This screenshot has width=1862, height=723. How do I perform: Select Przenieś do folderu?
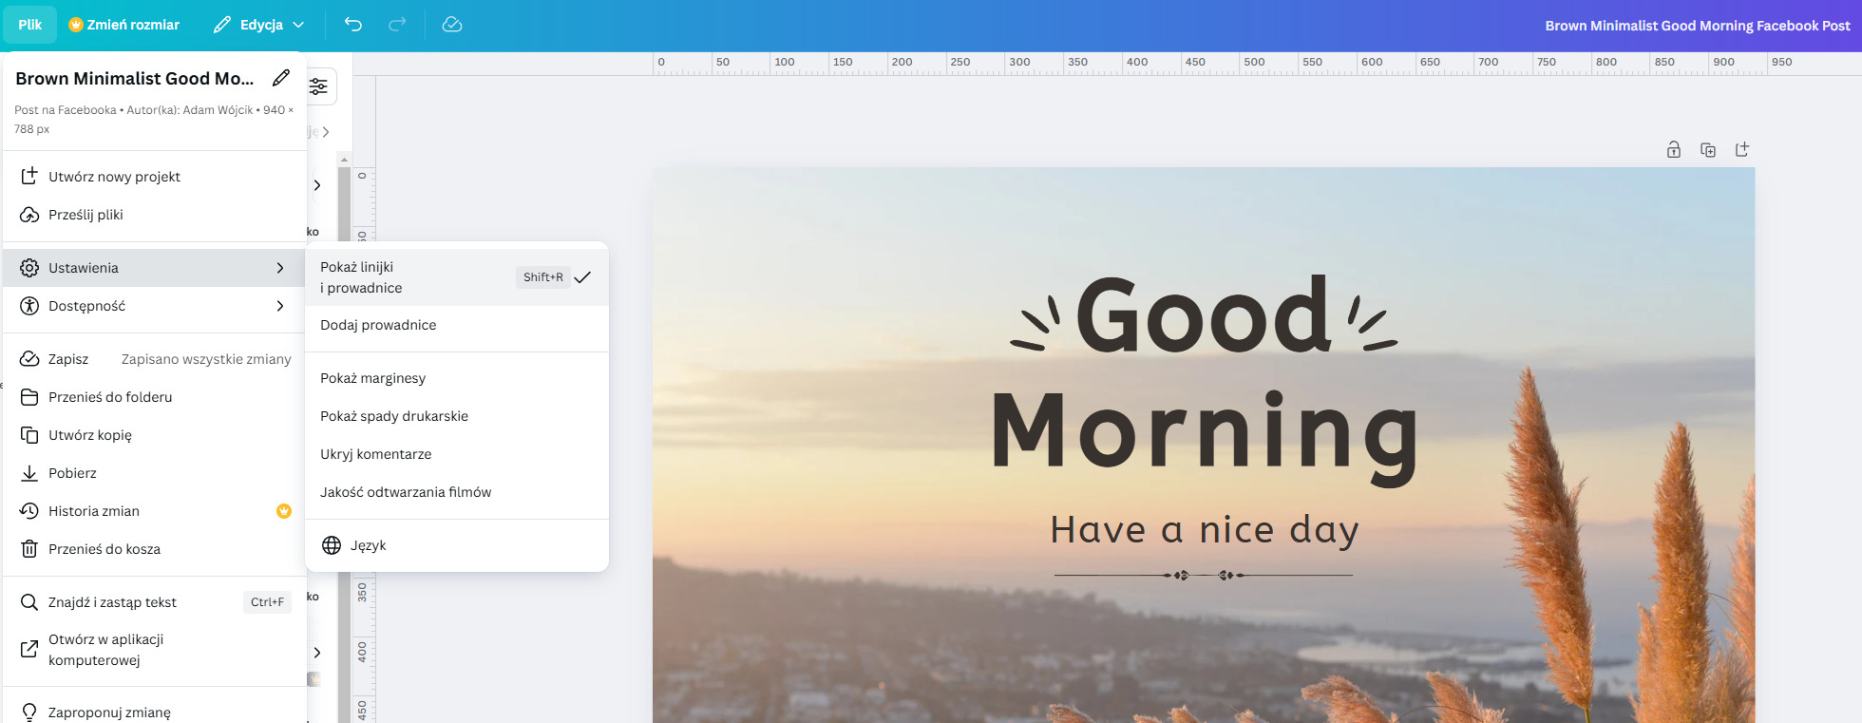point(154,397)
